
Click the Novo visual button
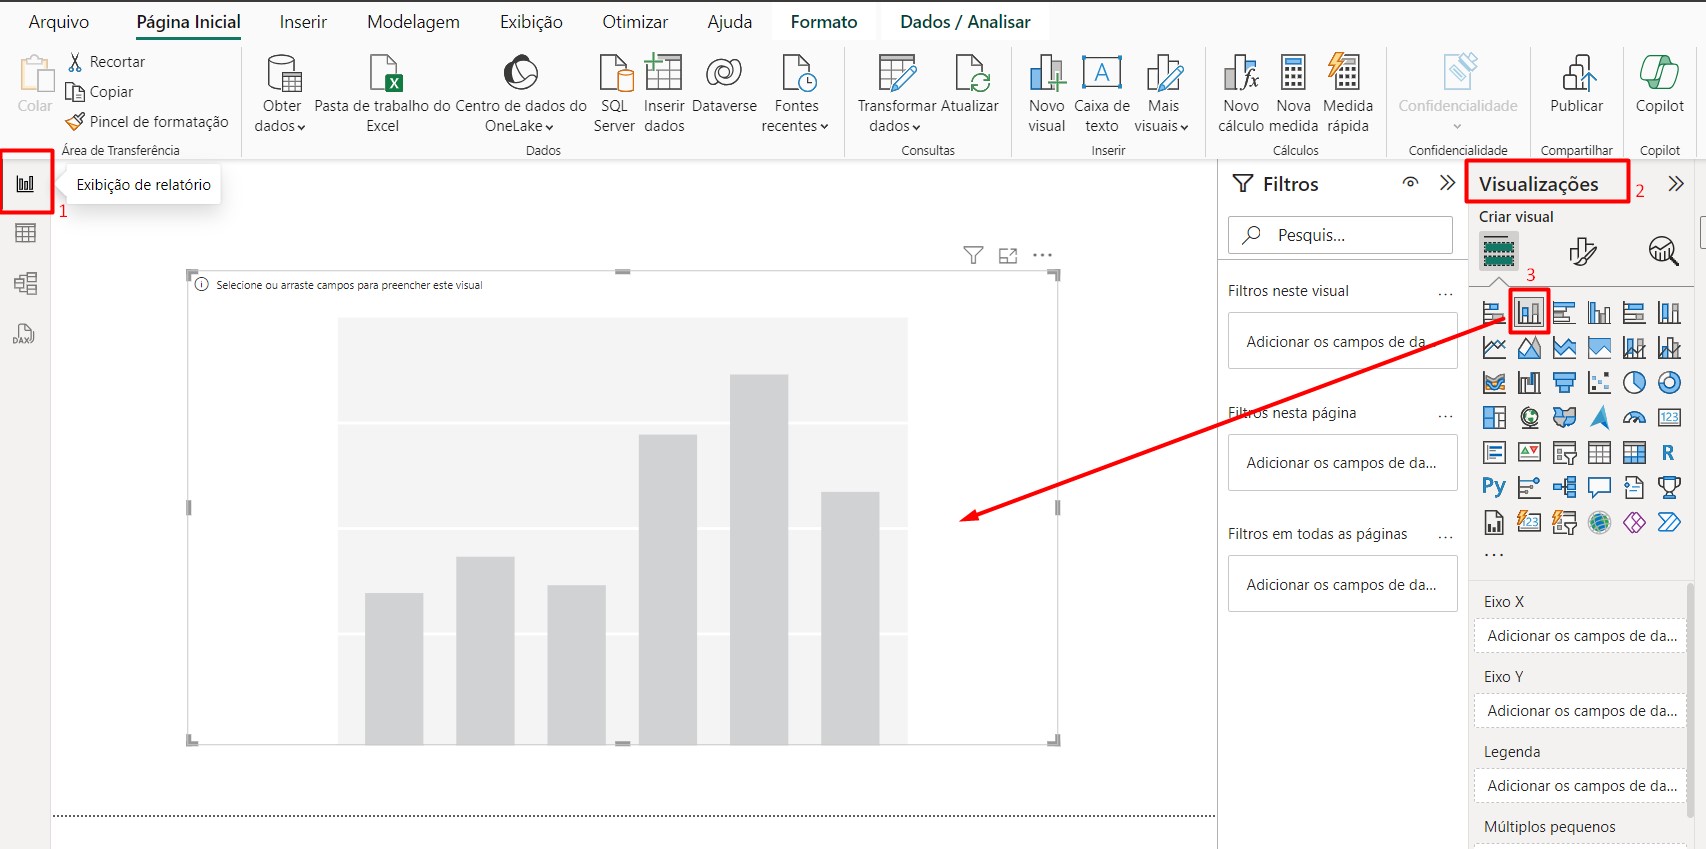[x=1047, y=94]
